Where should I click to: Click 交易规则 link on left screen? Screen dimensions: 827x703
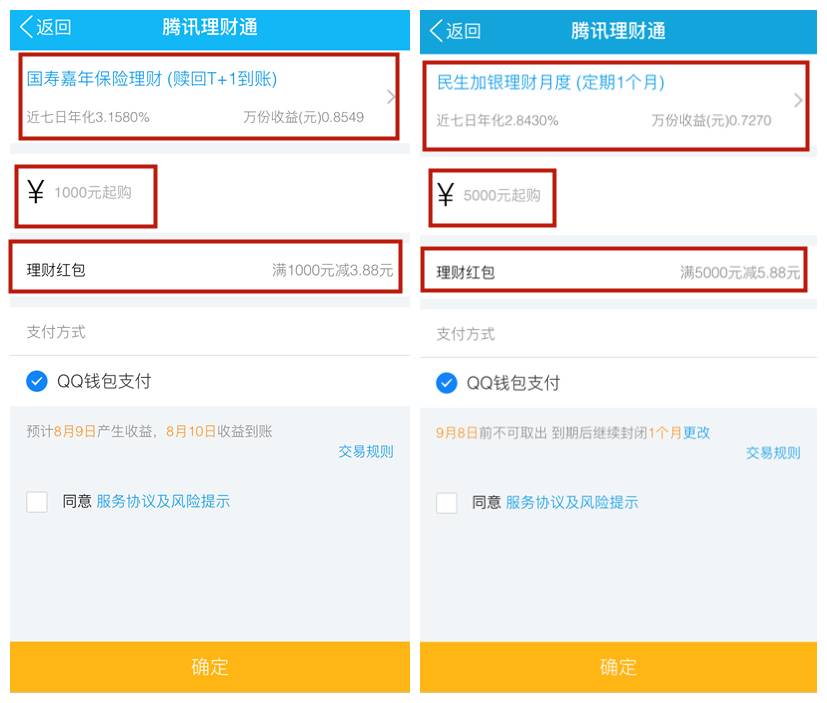[366, 451]
